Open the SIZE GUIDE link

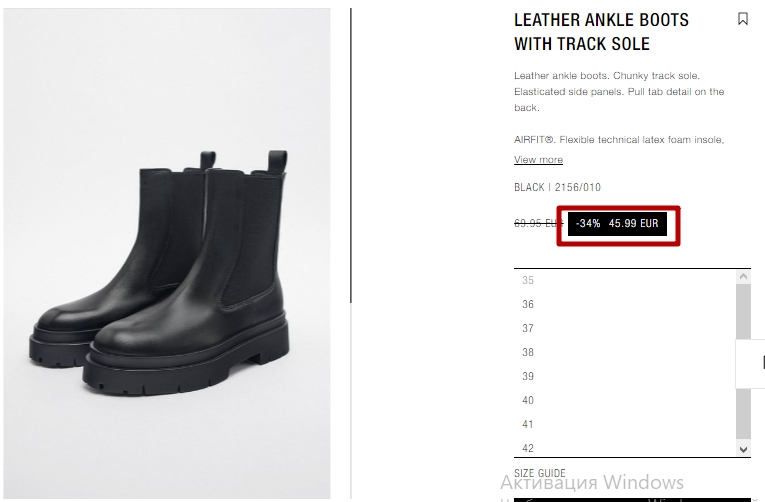pos(540,473)
